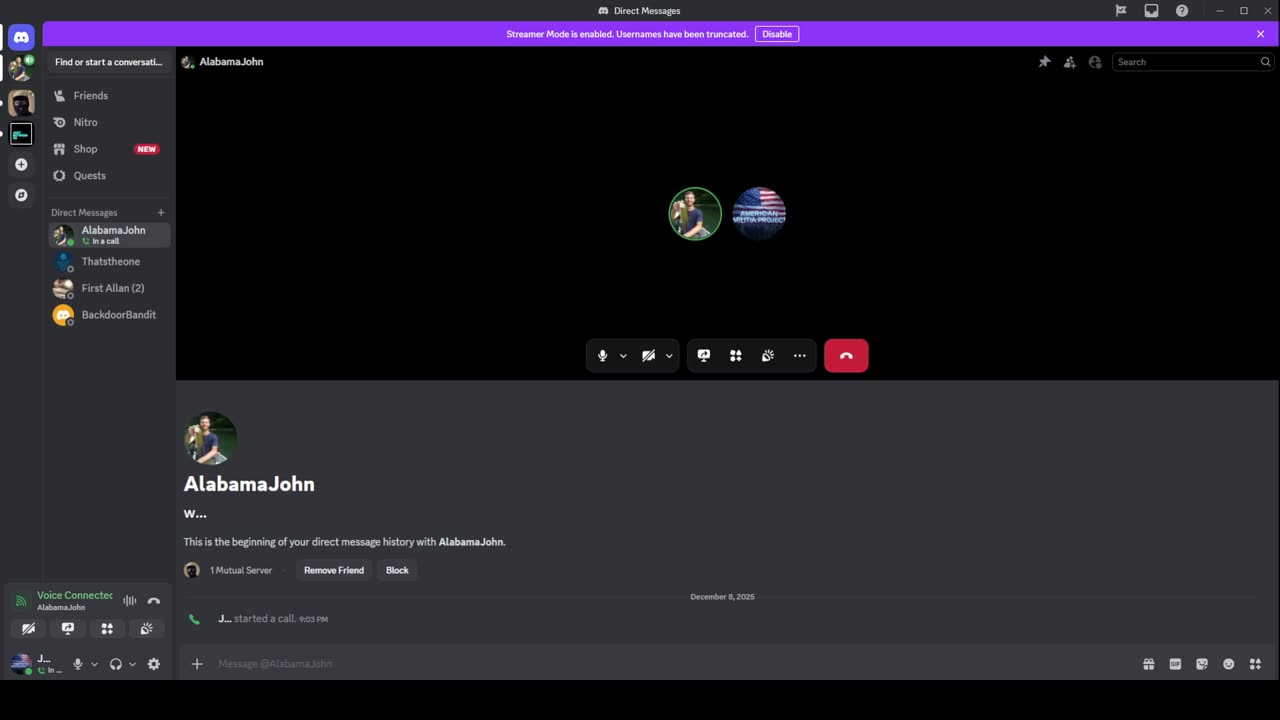Open Shop page

109,149
